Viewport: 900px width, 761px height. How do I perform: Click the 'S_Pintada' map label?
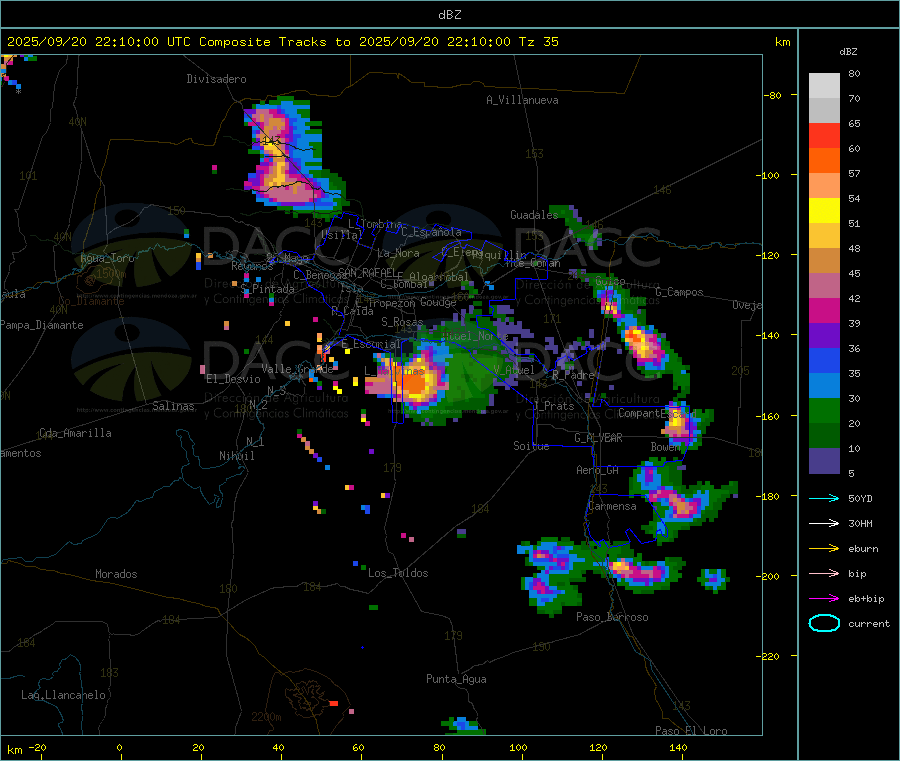pyautogui.click(x=267, y=289)
